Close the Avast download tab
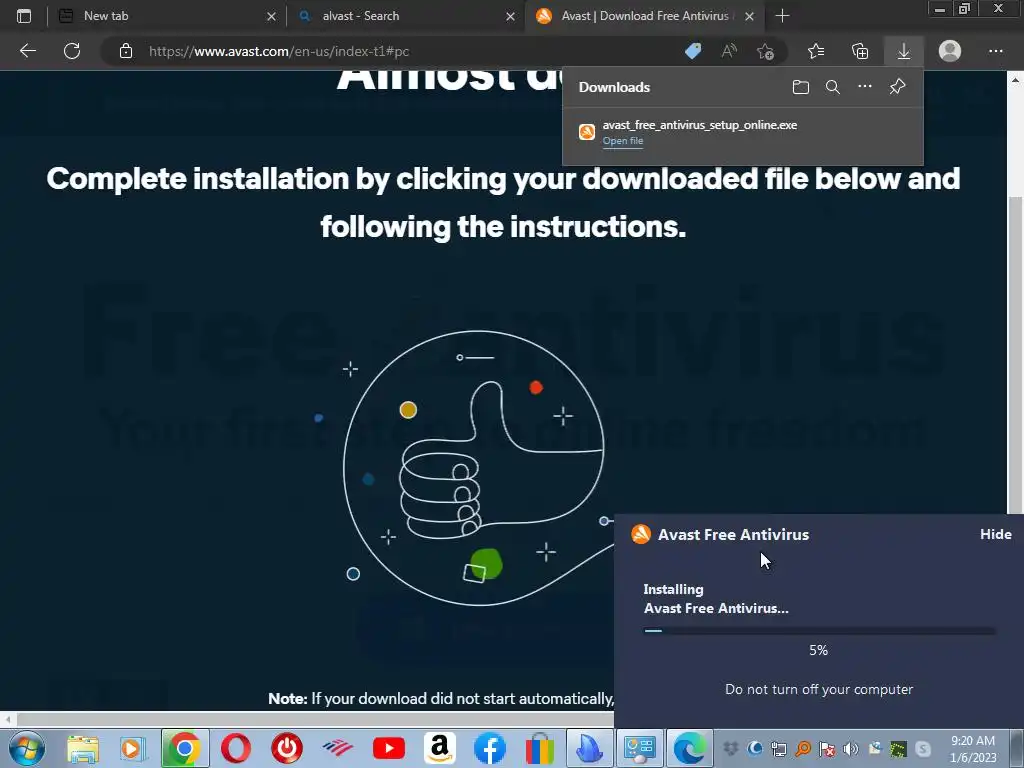Viewport: 1024px width, 768px height. tap(750, 16)
